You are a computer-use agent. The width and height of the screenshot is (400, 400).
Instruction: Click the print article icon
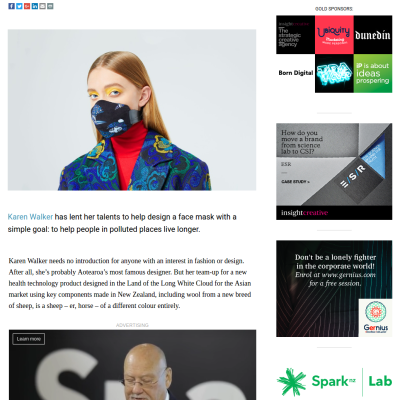(x=50, y=6)
